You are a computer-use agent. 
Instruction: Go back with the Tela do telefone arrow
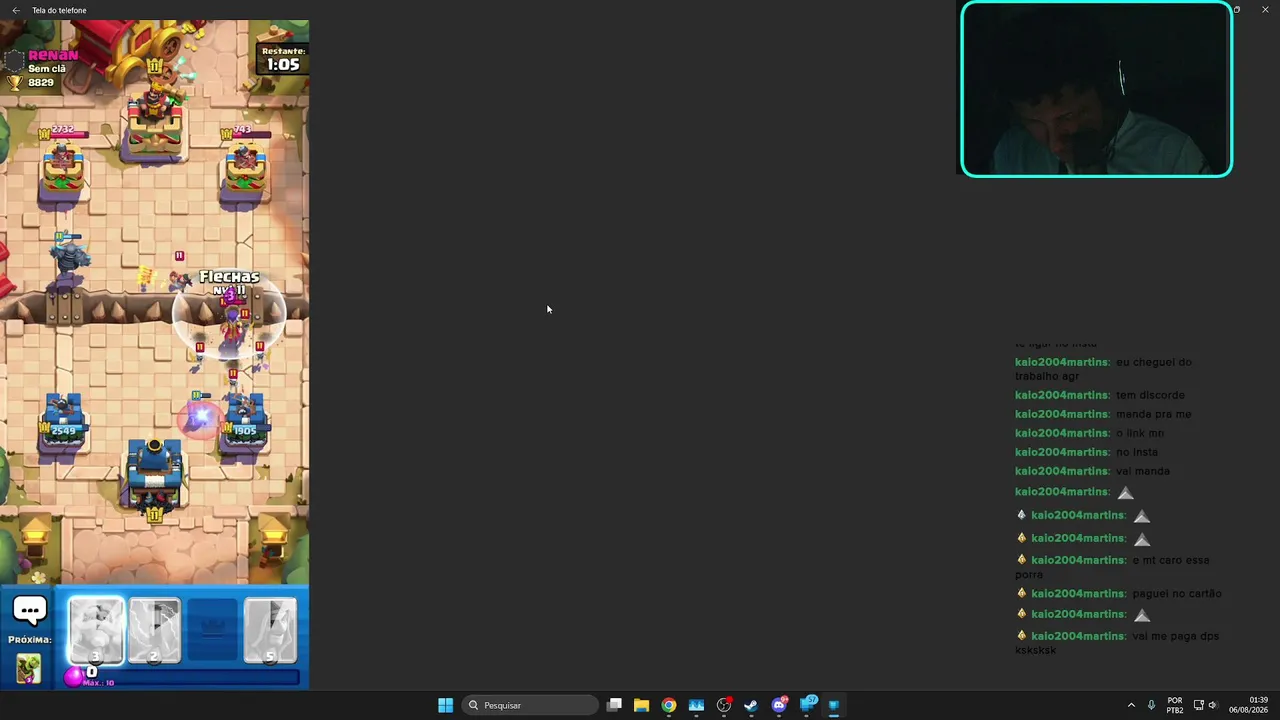(x=15, y=10)
